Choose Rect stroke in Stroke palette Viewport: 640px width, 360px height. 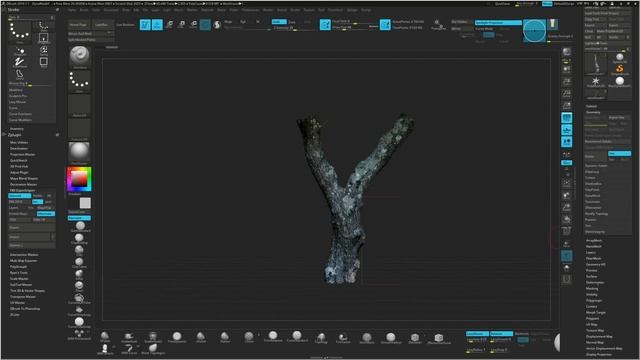44,62
